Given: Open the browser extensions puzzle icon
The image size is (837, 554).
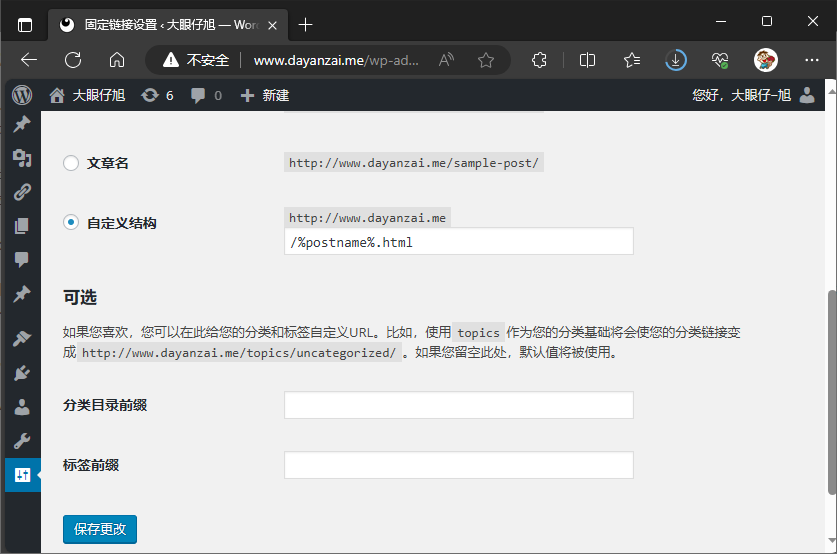Looking at the screenshot, I should point(540,60).
